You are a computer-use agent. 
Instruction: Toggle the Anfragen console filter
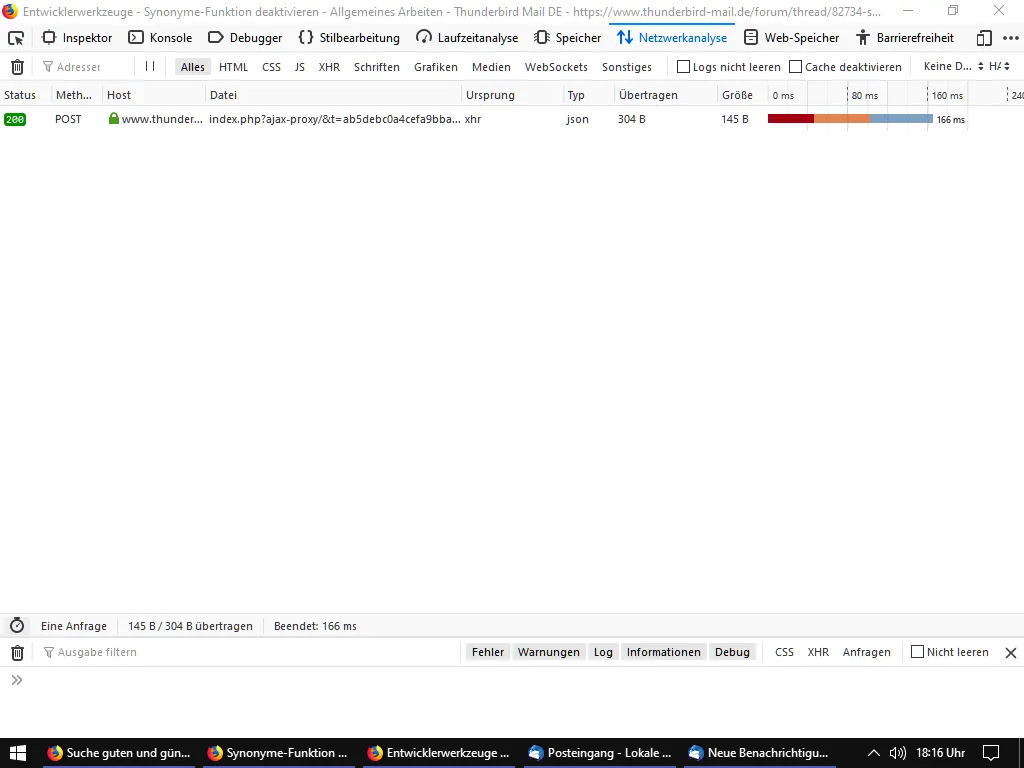point(867,652)
